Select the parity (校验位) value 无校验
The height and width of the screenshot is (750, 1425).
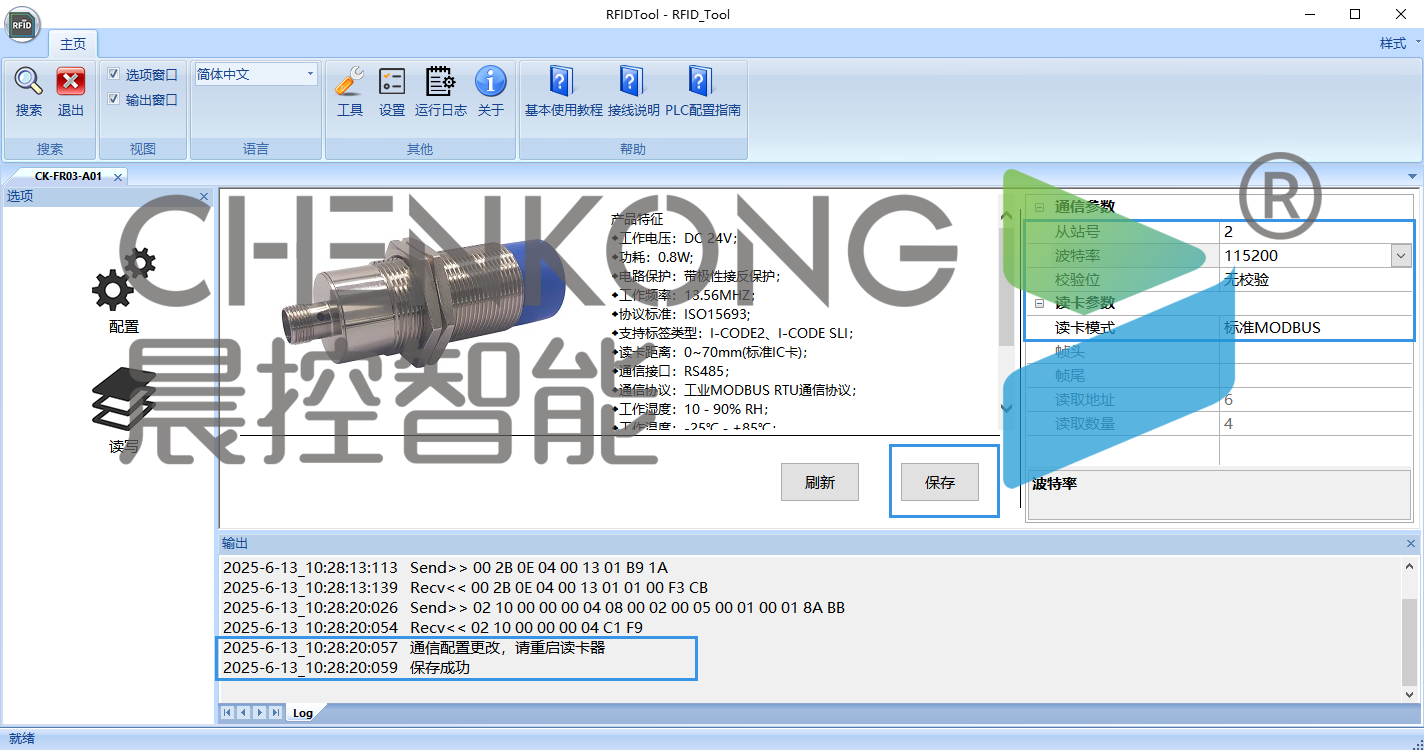click(x=1315, y=279)
